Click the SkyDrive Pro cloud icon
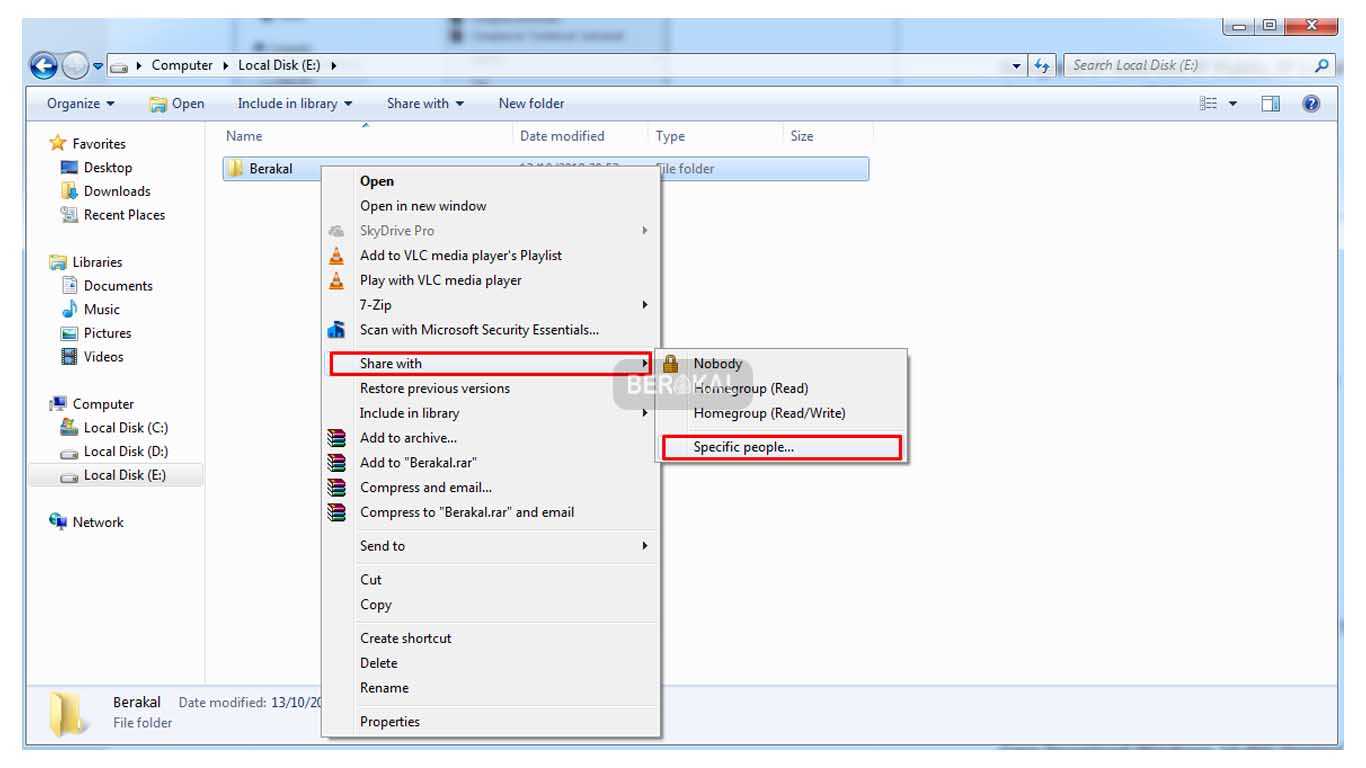The image size is (1366, 768). (x=337, y=231)
